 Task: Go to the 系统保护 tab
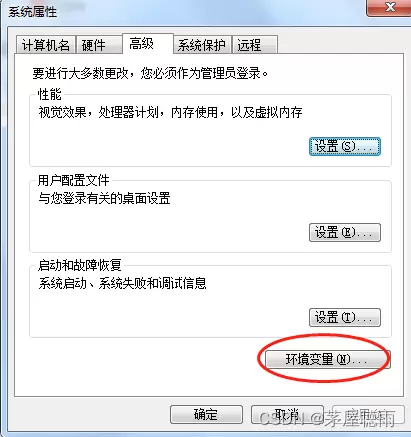point(202,45)
